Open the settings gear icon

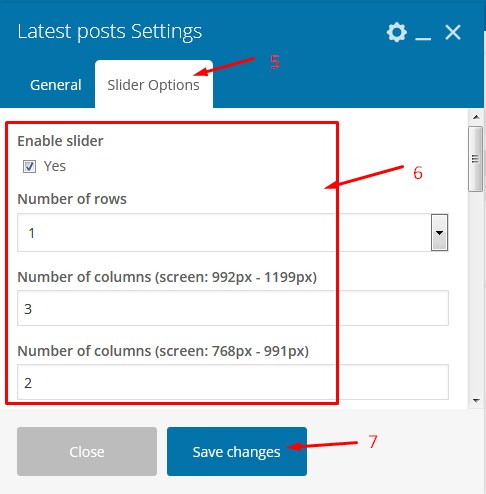[x=397, y=32]
